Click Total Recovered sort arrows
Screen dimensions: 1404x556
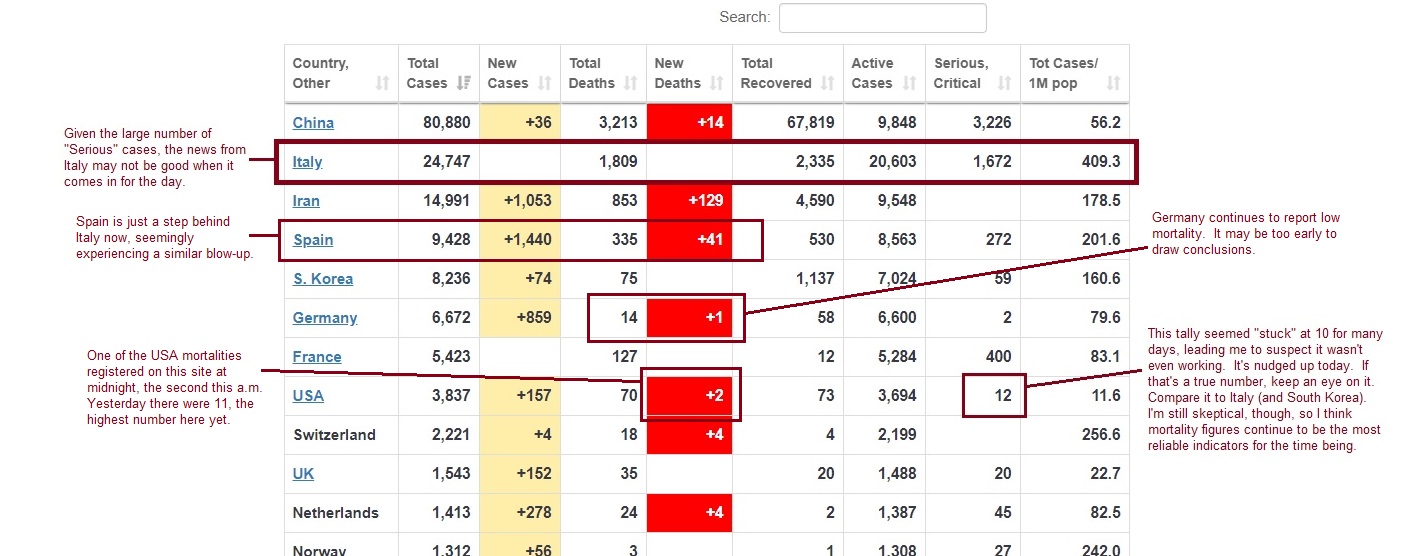pos(828,84)
